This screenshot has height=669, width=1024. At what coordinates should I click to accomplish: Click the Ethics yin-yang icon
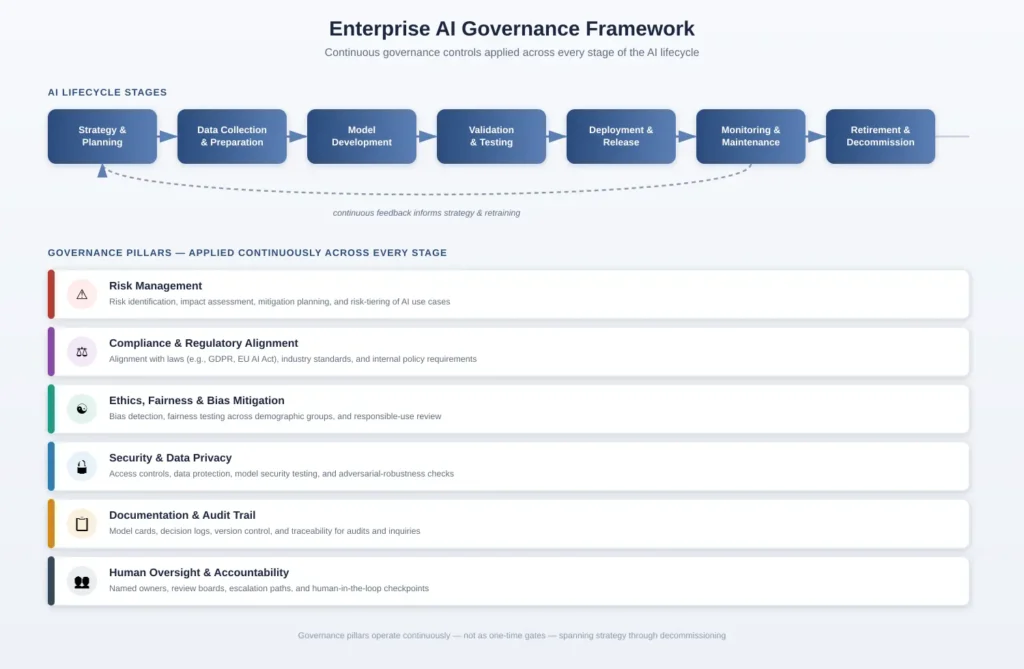(82, 409)
